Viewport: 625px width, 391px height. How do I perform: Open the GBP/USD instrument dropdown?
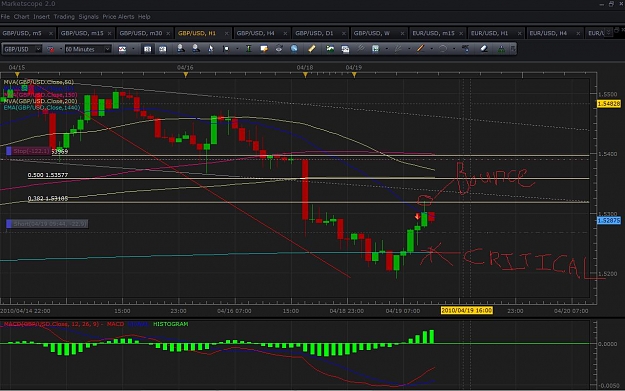click(22, 49)
